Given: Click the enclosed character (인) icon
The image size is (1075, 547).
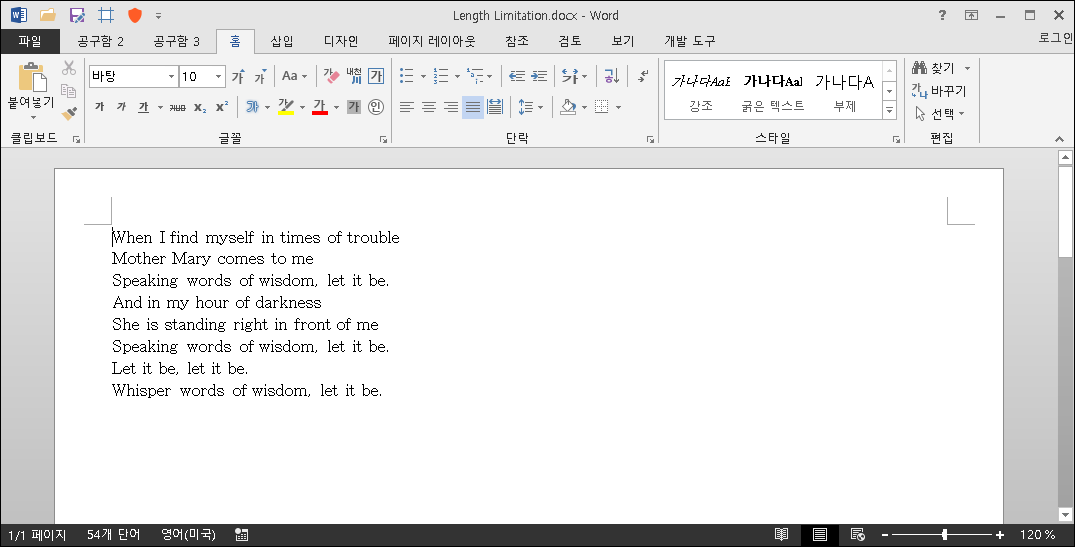Looking at the screenshot, I should pos(376,107).
